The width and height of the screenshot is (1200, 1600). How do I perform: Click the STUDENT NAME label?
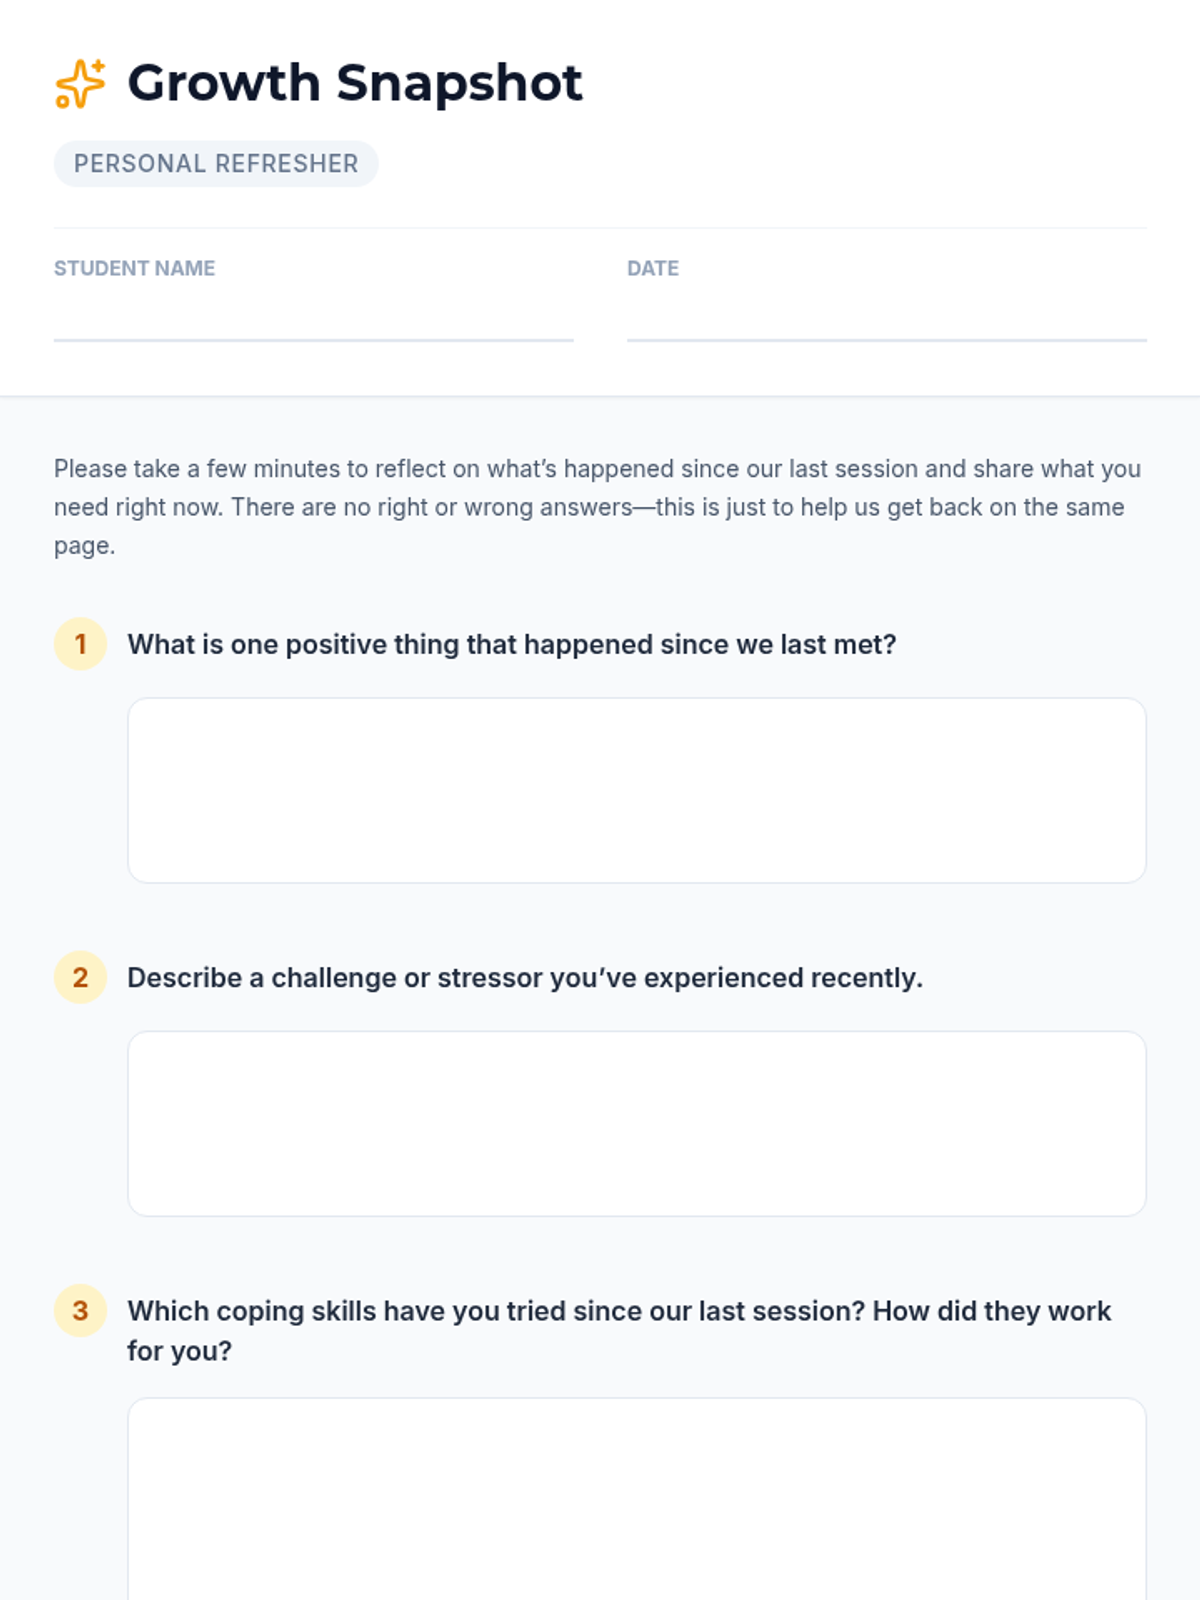(x=134, y=268)
